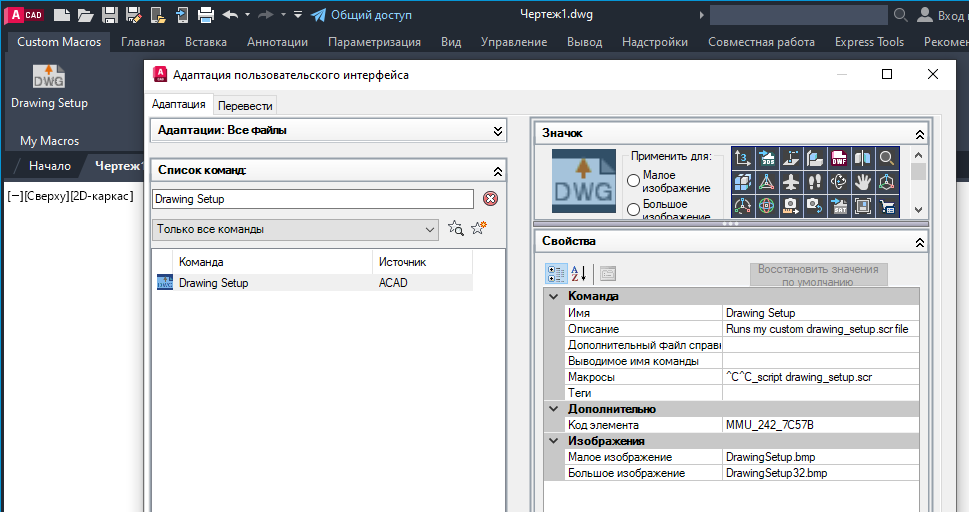Sort list by Источник column header

pos(423,262)
